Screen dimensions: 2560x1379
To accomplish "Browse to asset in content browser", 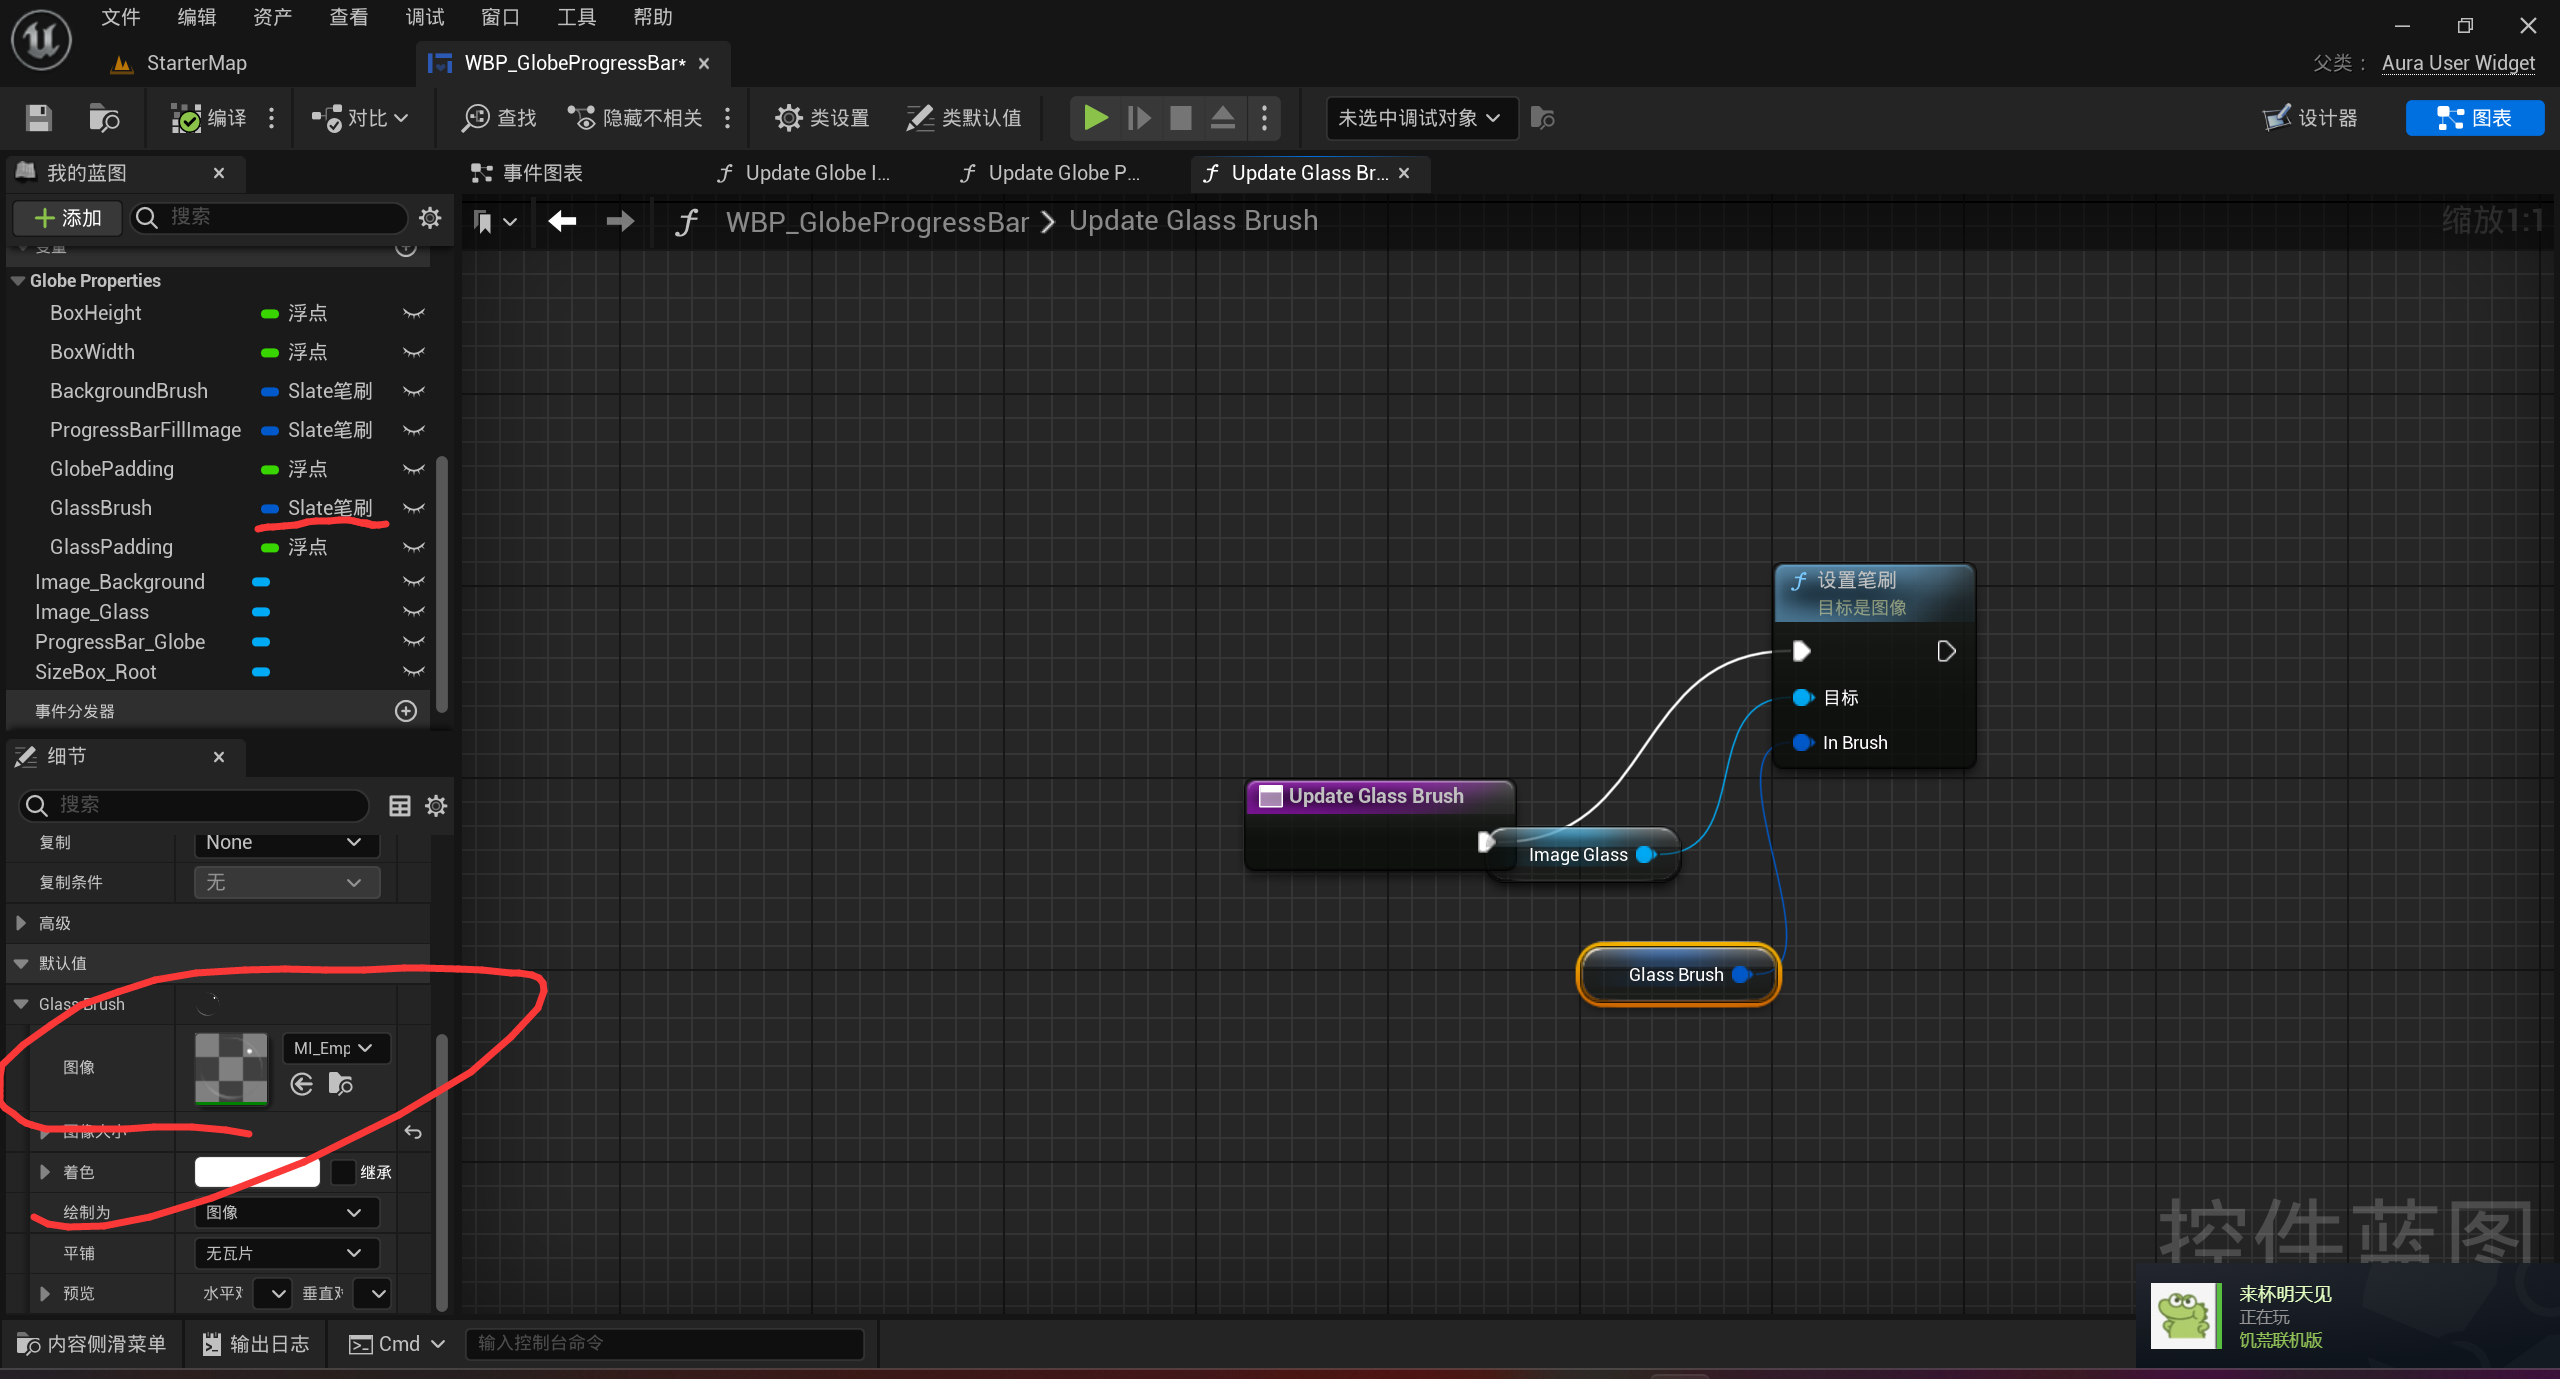I will click(104, 118).
